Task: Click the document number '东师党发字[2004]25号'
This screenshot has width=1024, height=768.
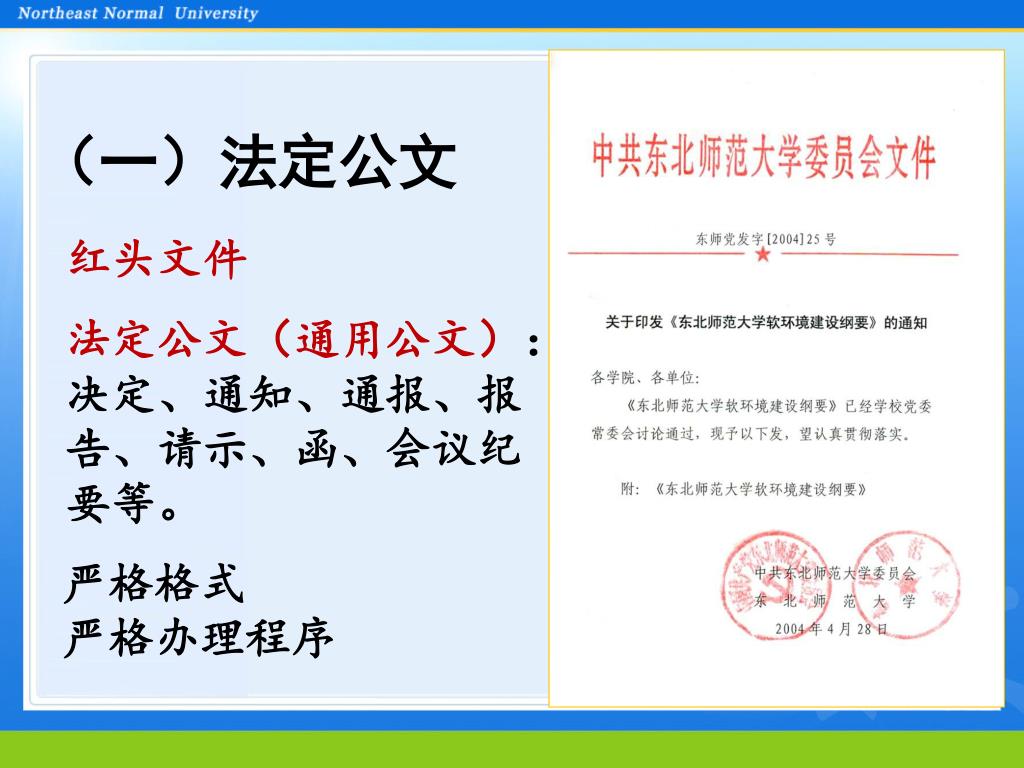Action: pyautogui.click(x=765, y=239)
